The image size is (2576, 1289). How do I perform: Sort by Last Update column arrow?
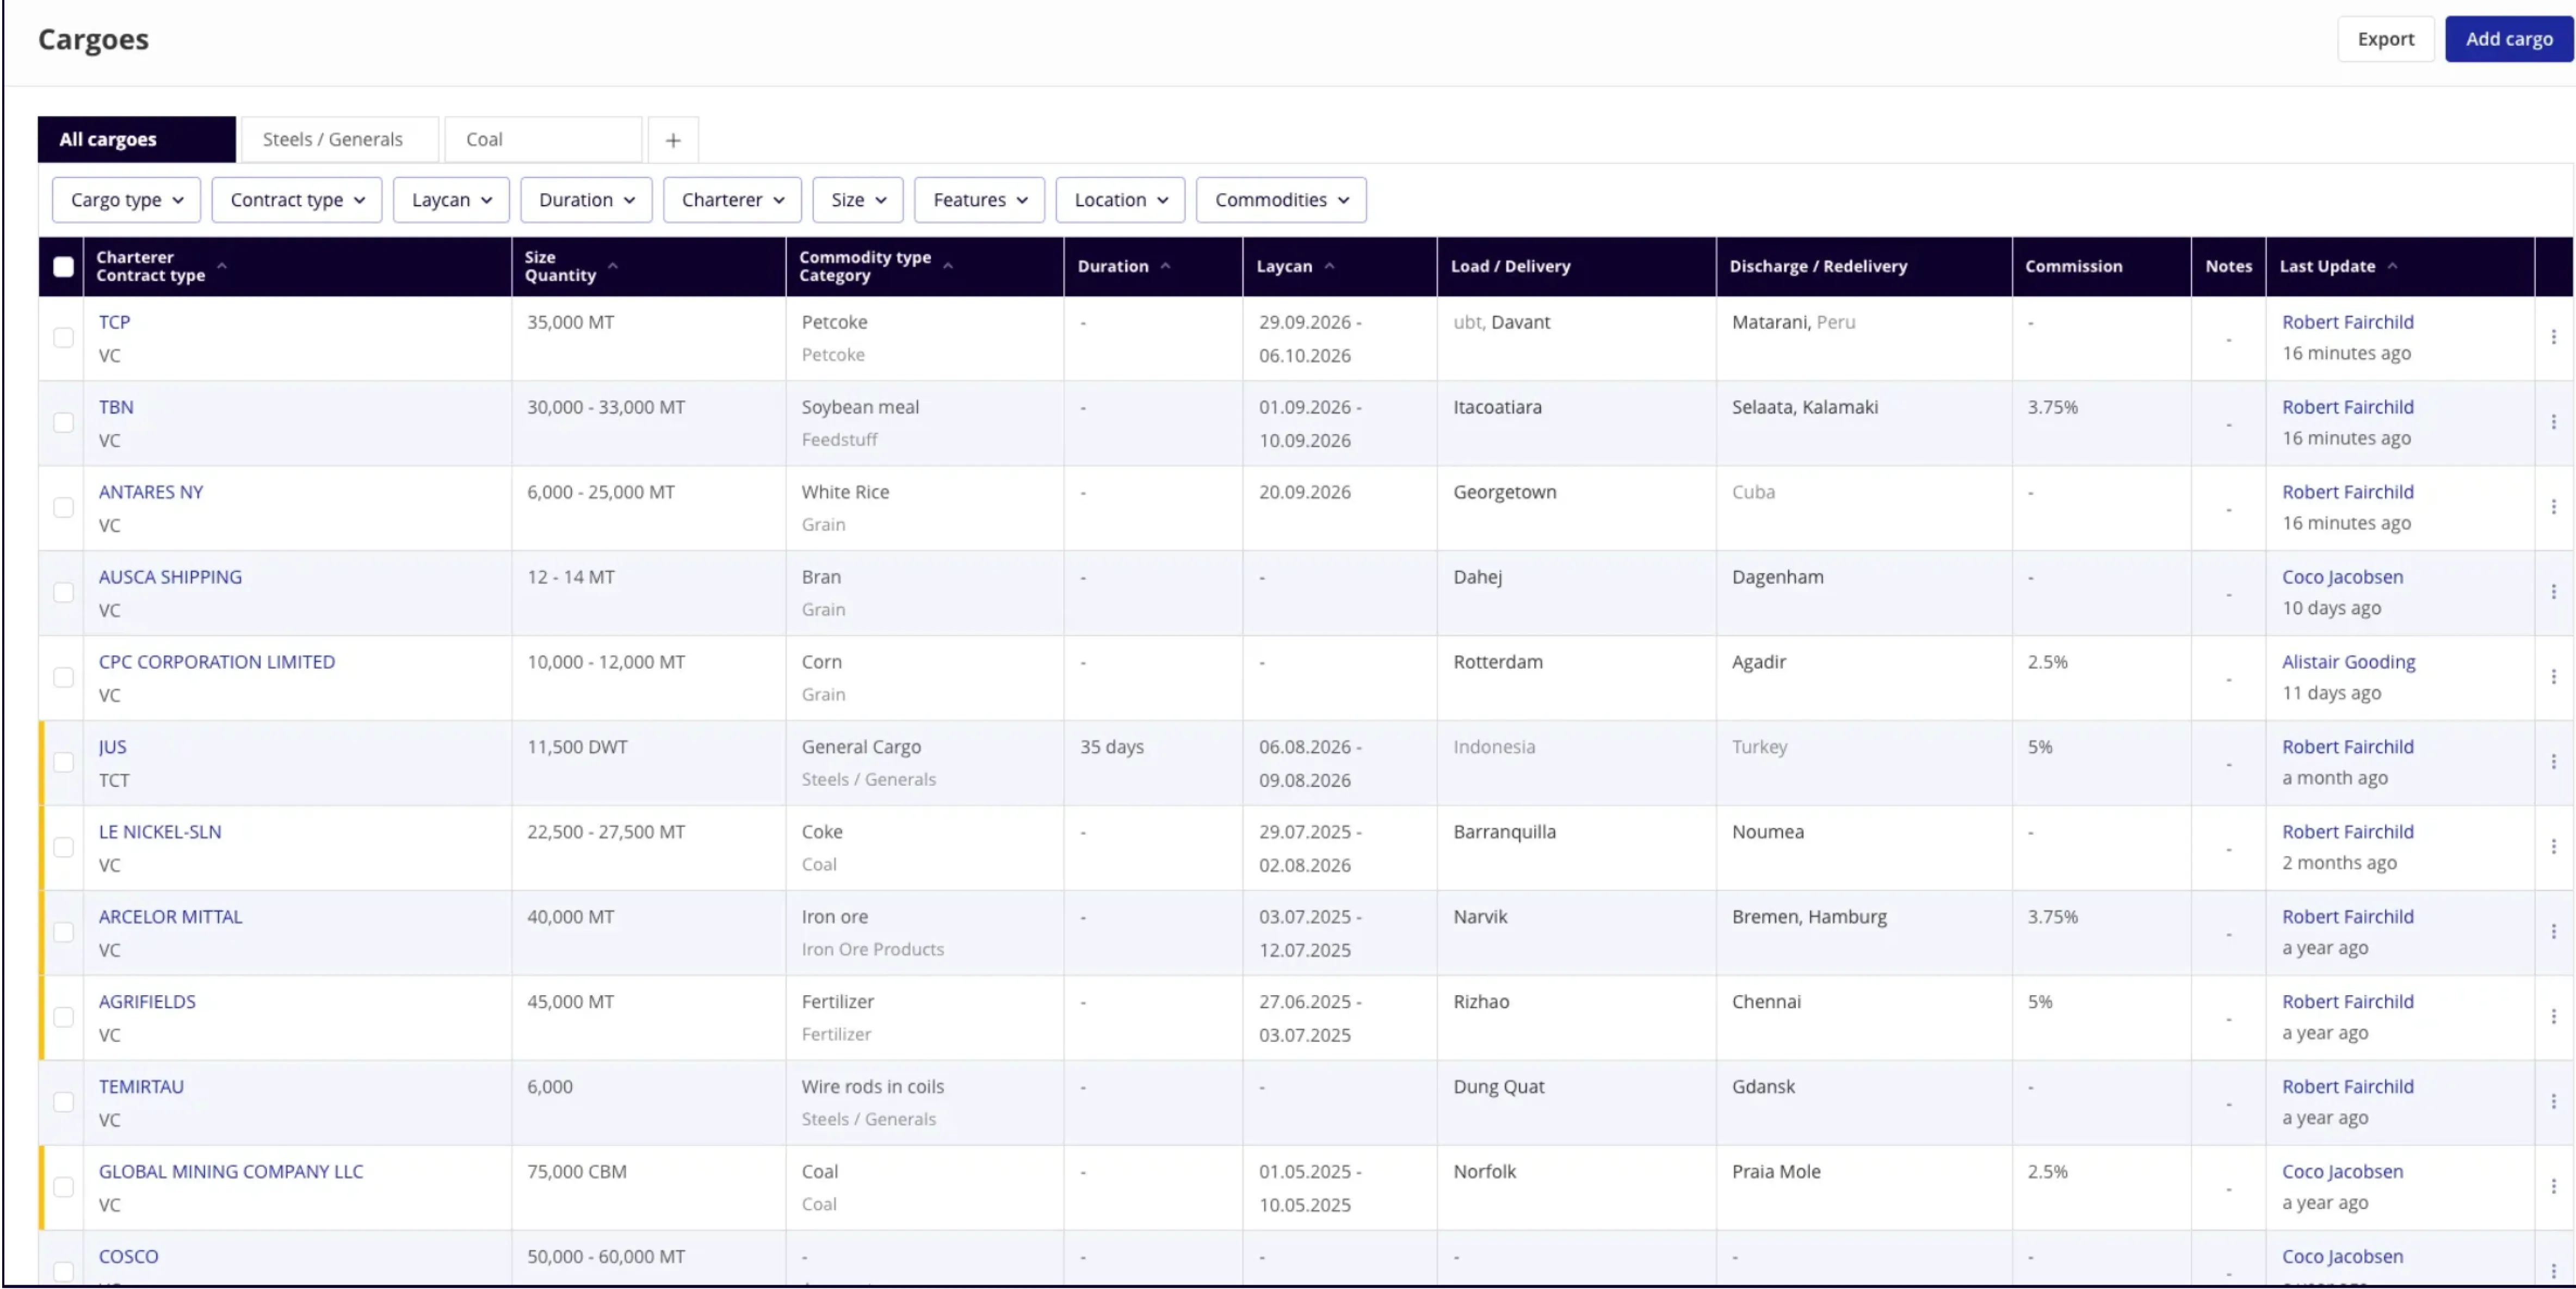tap(2392, 266)
